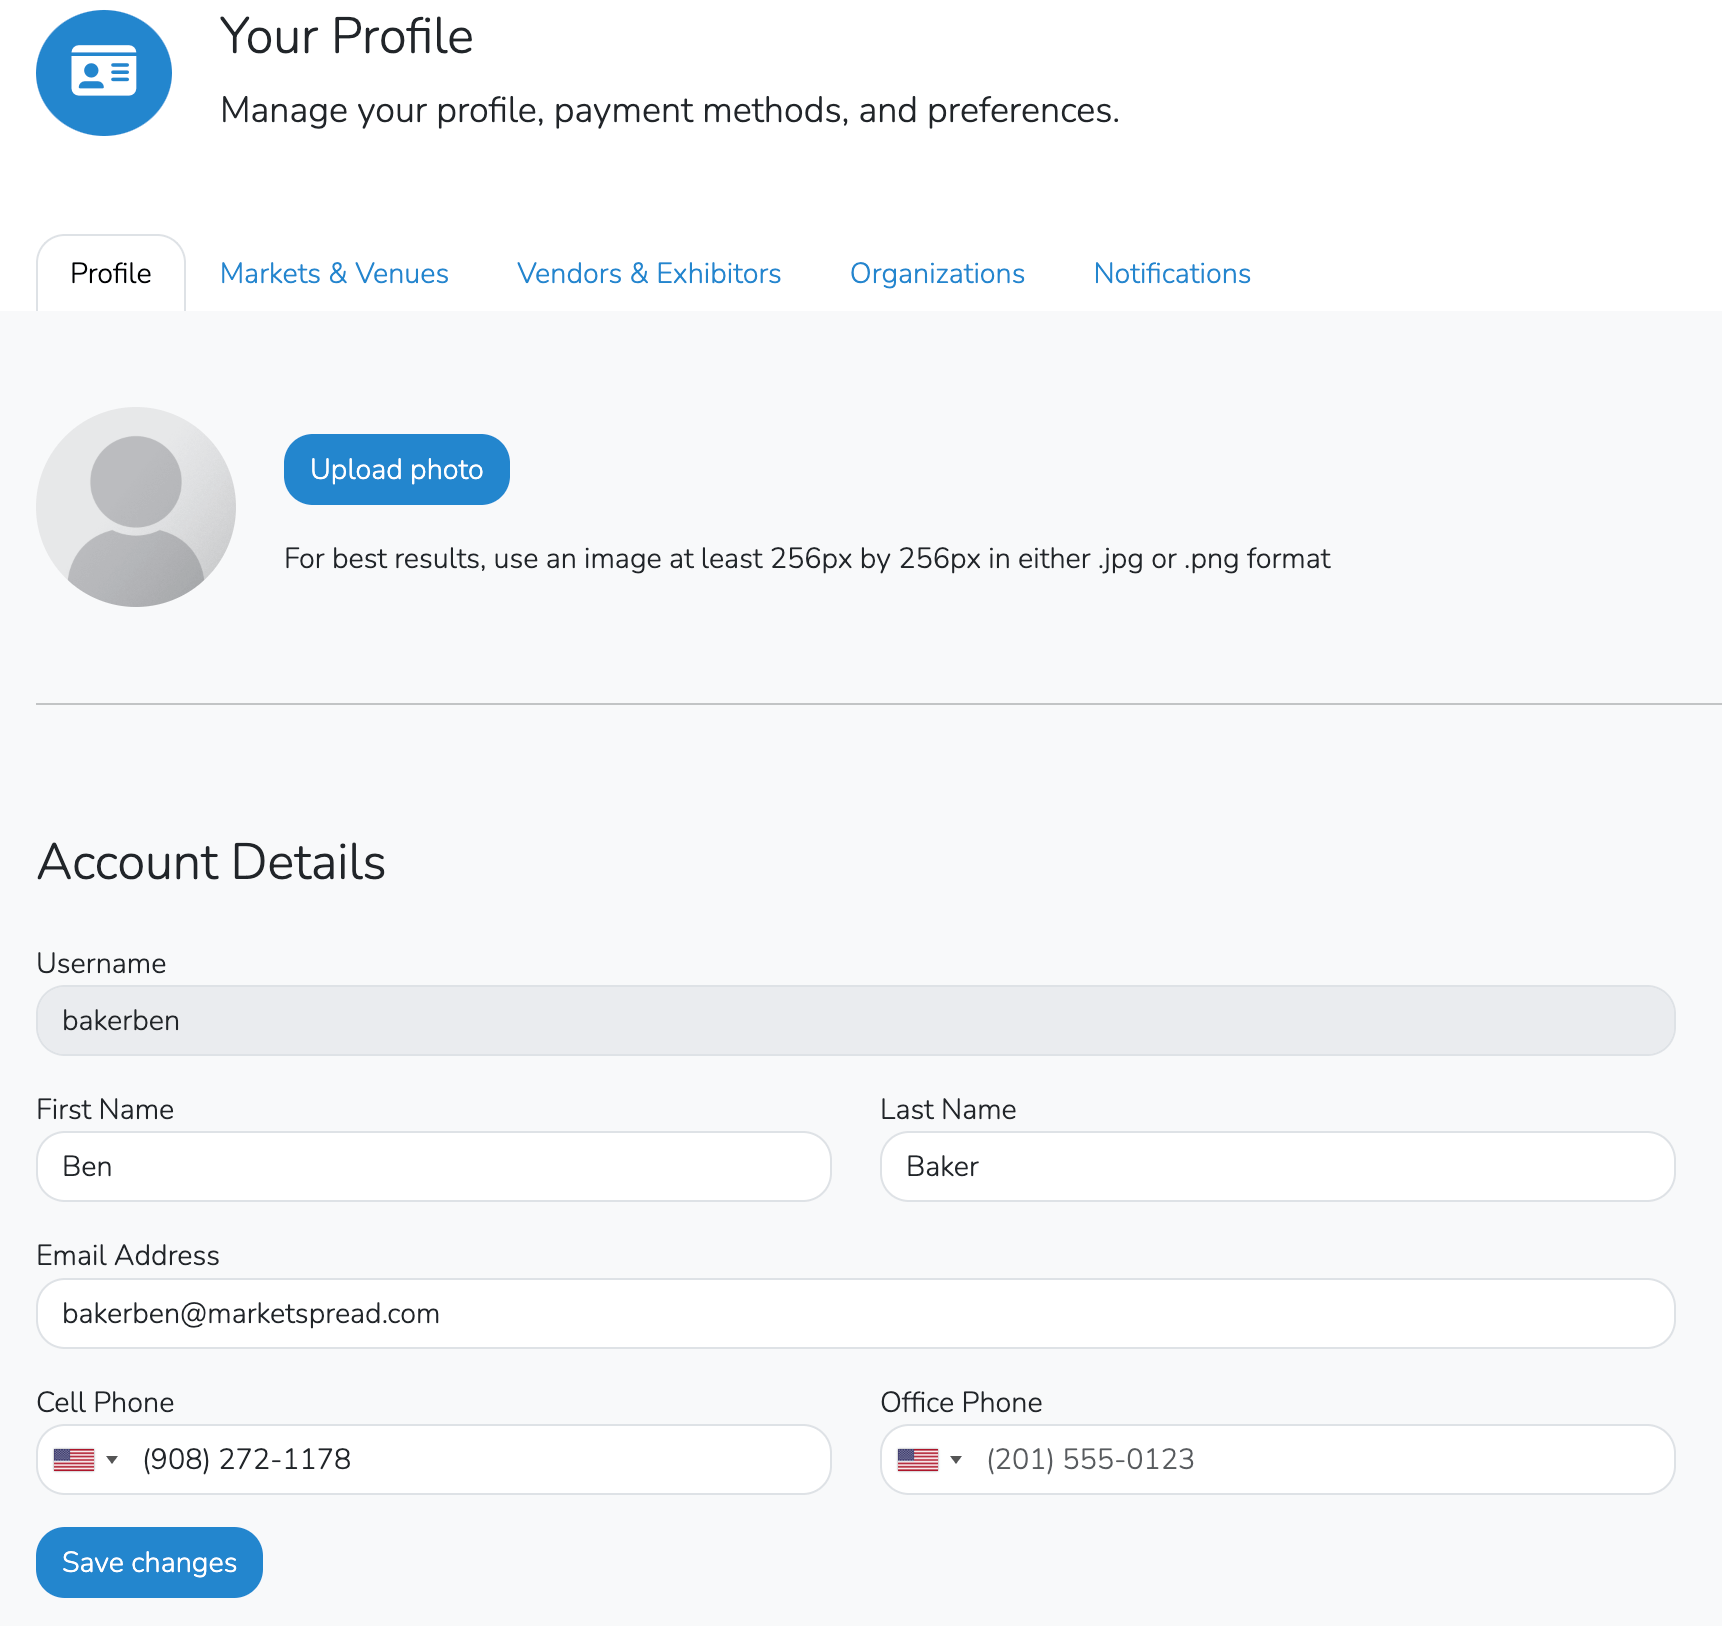The height and width of the screenshot is (1626, 1722).
Task: Click the Your Profile page heading
Action: (346, 37)
